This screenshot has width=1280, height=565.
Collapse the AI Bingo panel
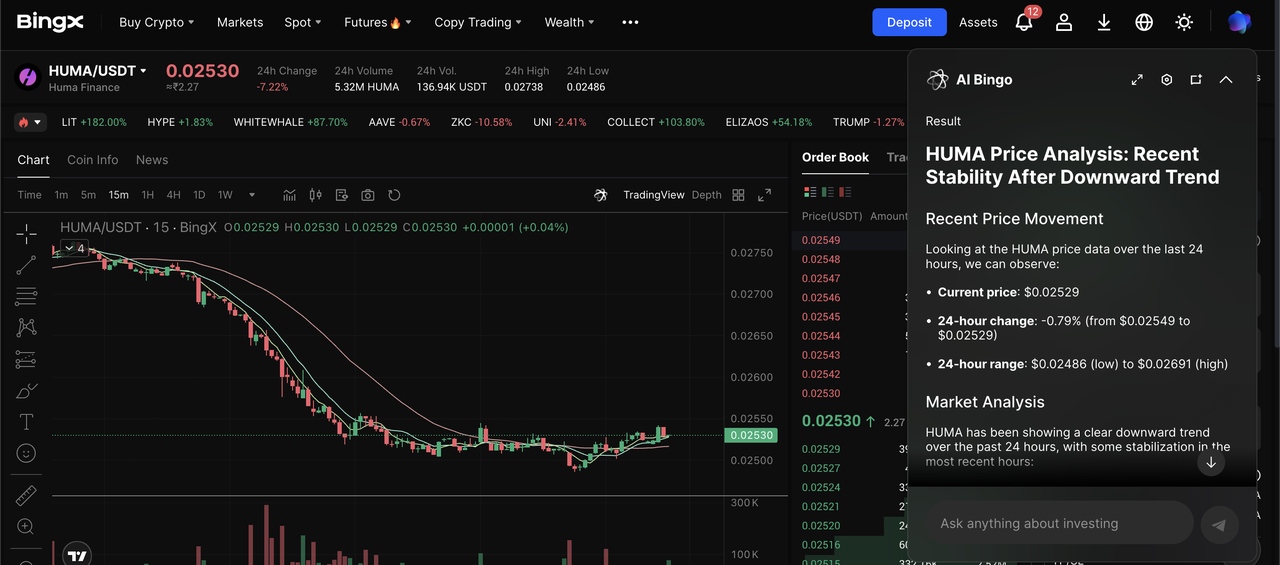pos(1226,80)
